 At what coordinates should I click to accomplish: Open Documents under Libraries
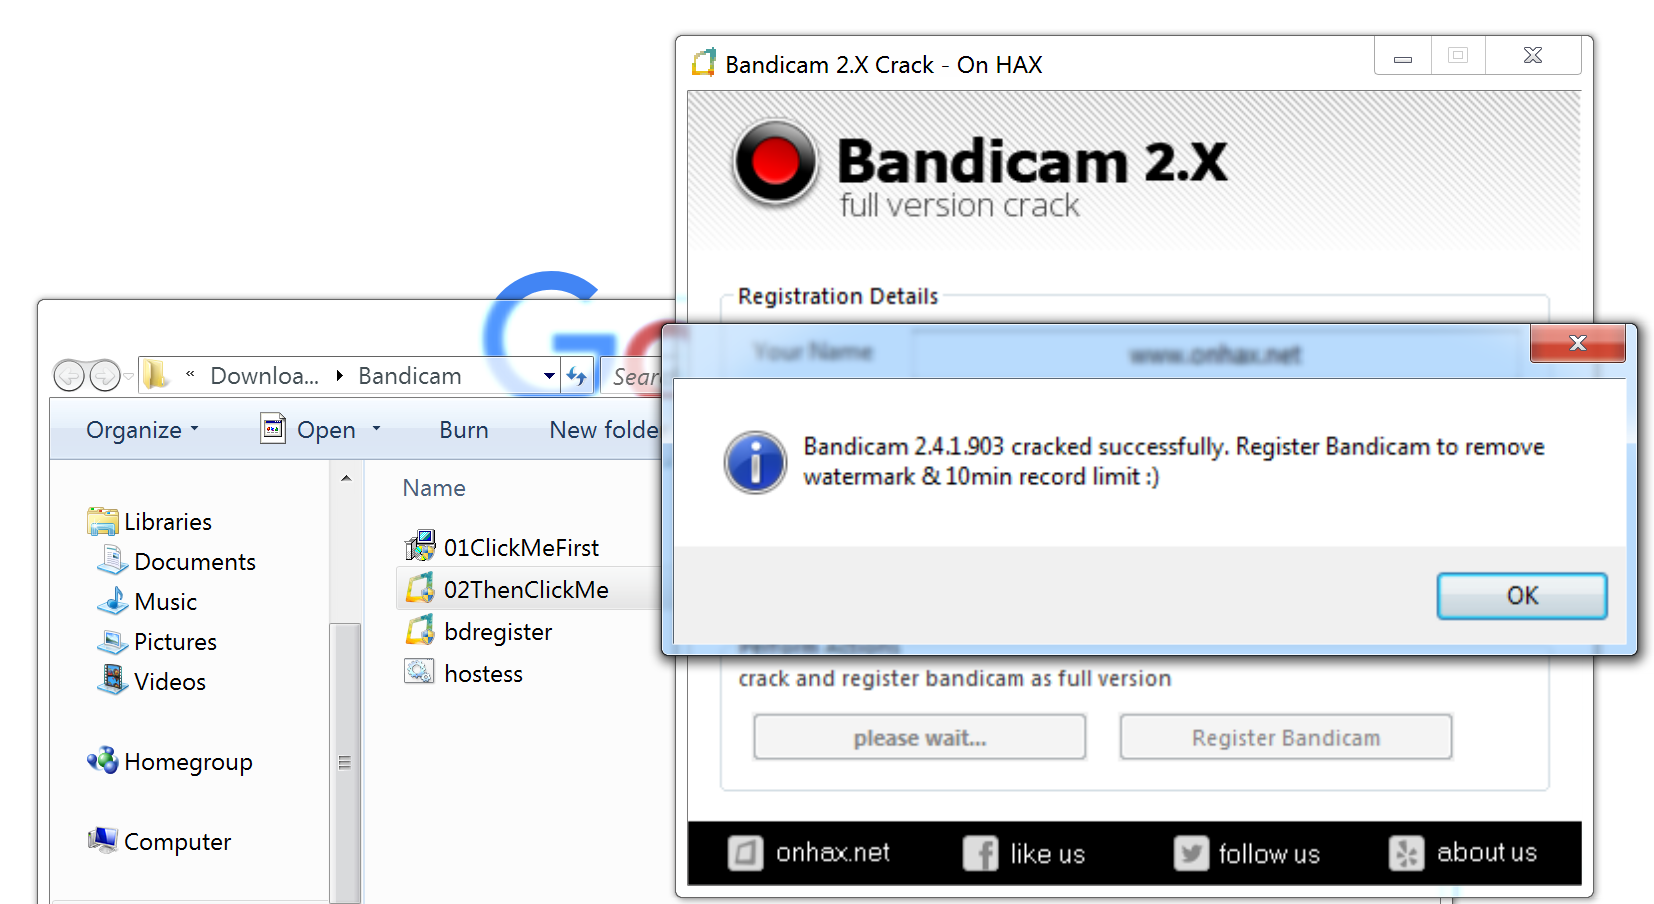point(195,562)
